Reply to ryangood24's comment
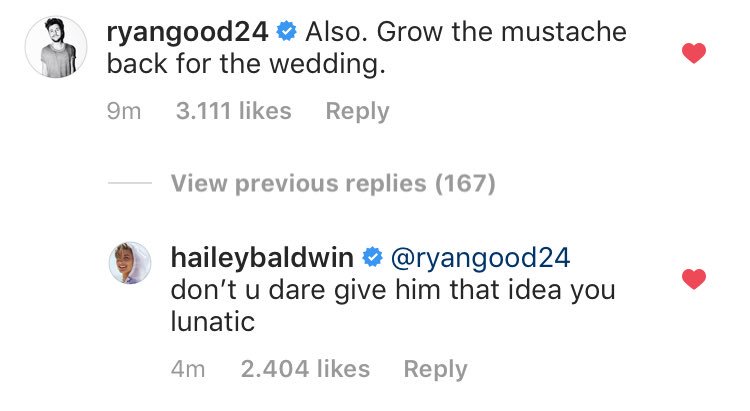 [357, 112]
